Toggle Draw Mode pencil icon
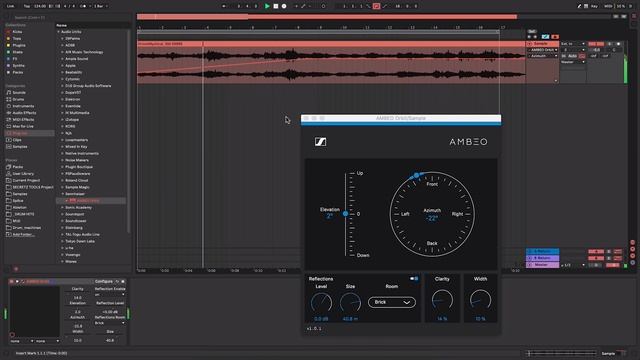The image size is (640, 360). click(579, 6)
